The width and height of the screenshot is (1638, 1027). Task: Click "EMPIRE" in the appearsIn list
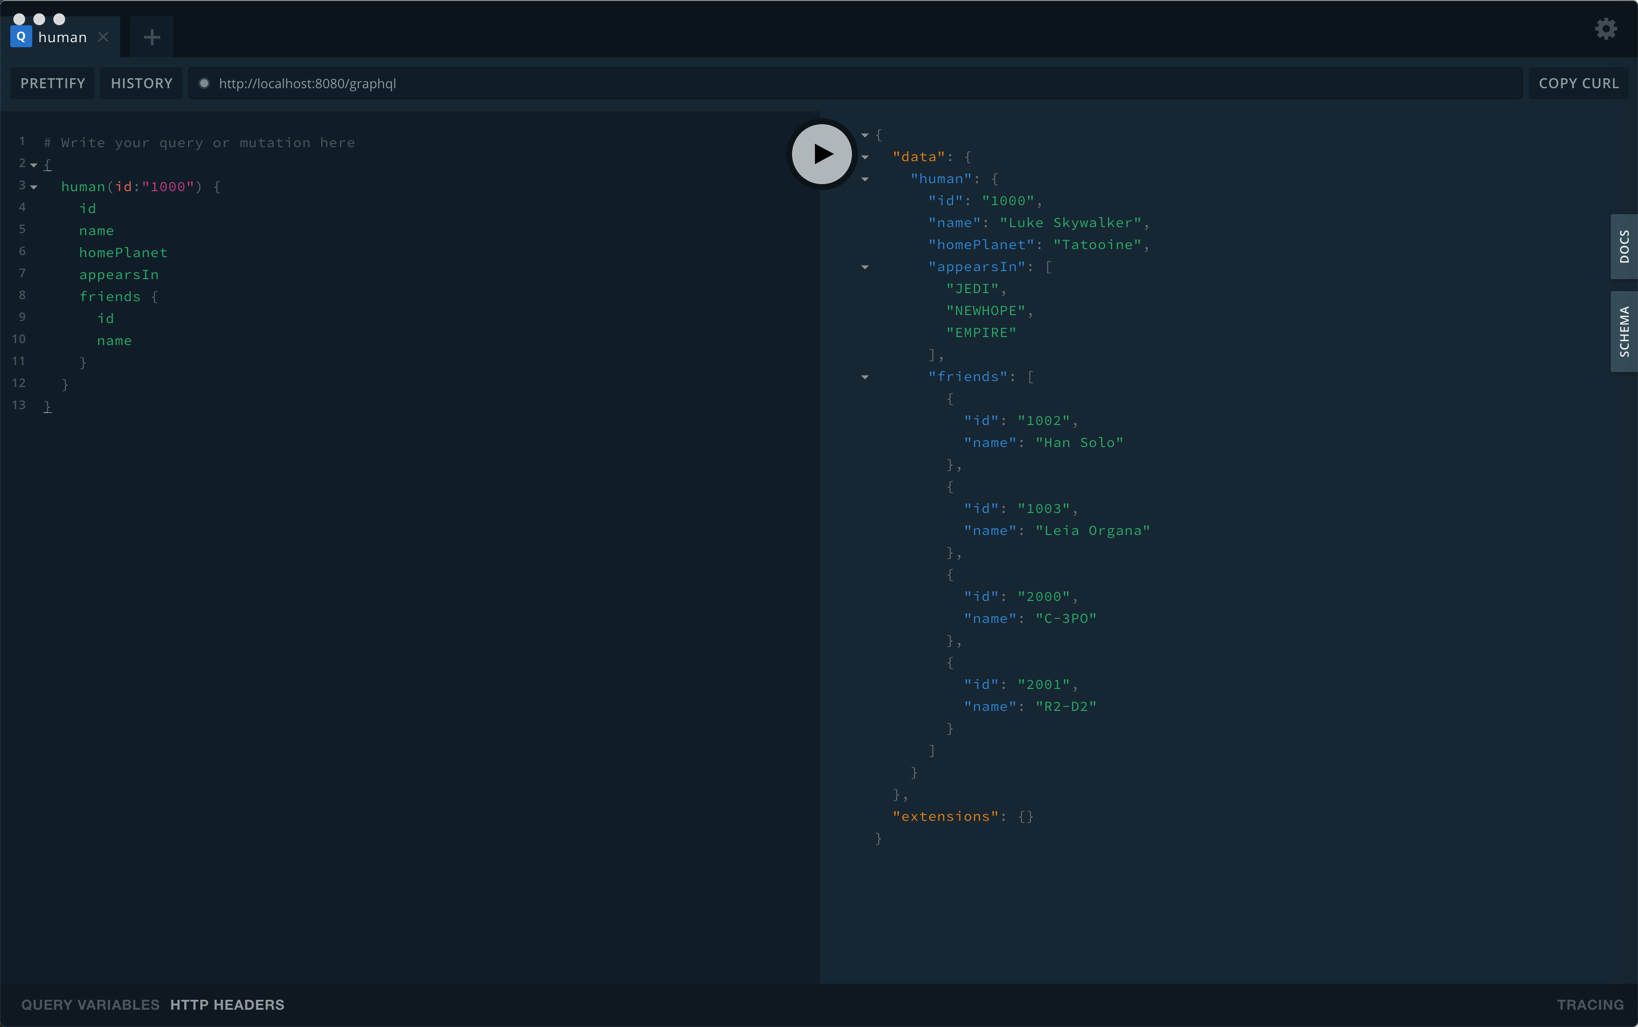click(x=981, y=332)
